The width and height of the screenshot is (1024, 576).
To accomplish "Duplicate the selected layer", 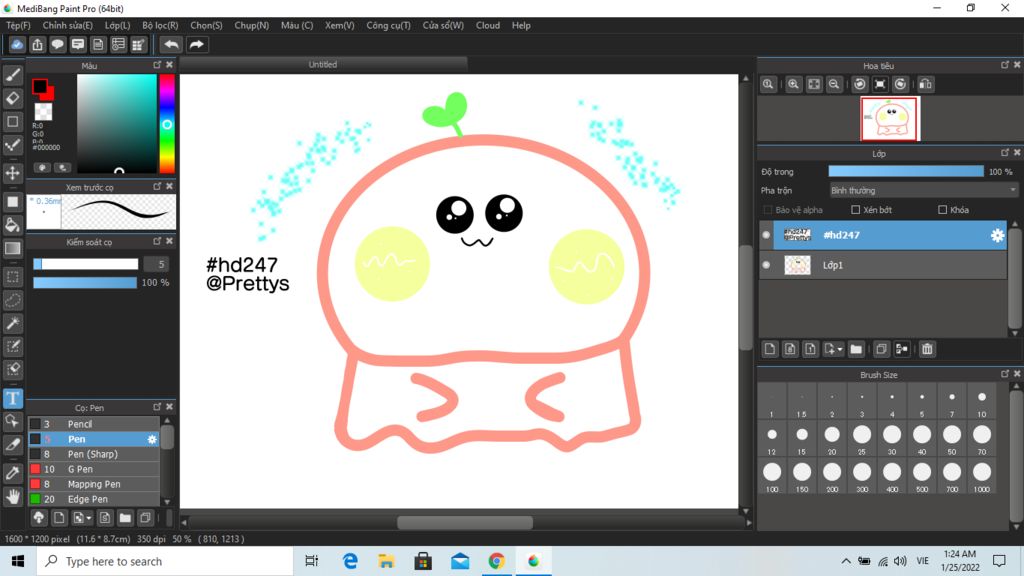I will [881, 349].
